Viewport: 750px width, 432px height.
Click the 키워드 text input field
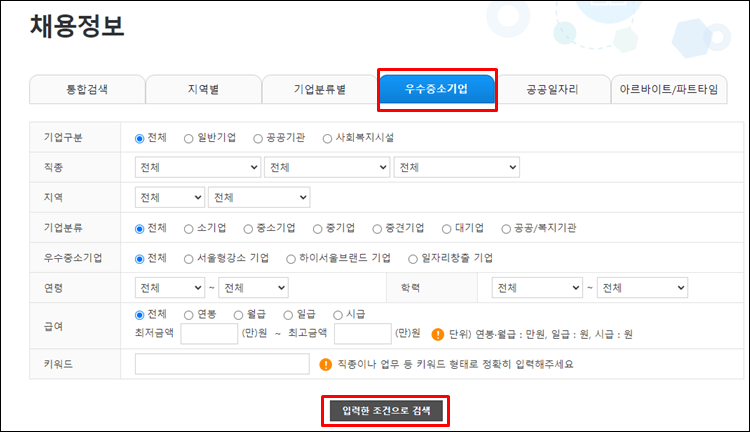[221, 364]
